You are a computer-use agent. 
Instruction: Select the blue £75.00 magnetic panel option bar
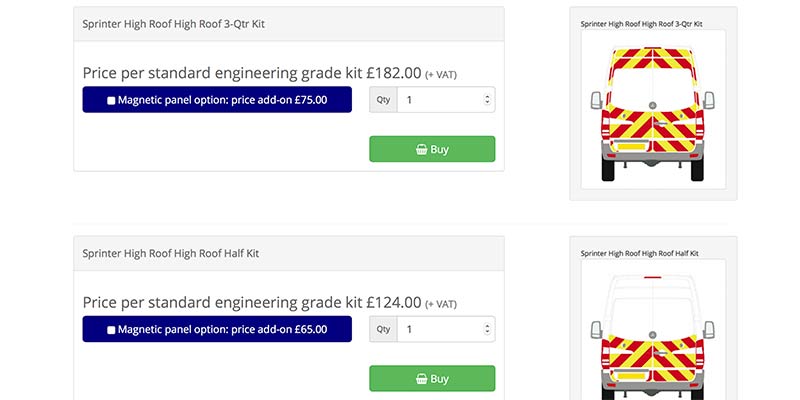click(217, 99)
